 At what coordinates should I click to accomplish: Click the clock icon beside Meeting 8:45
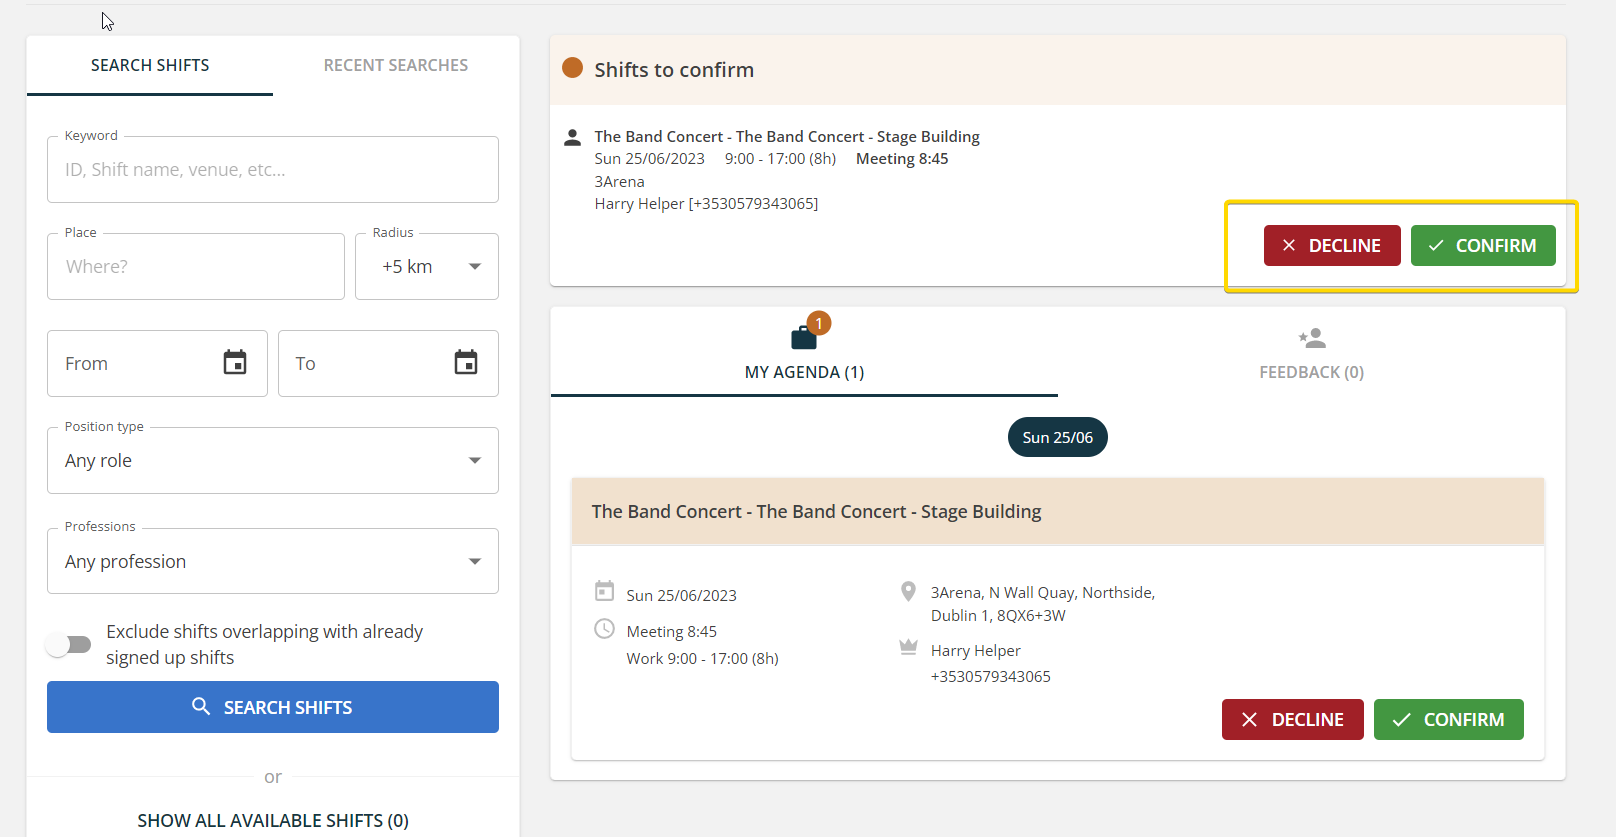[604, 629]
